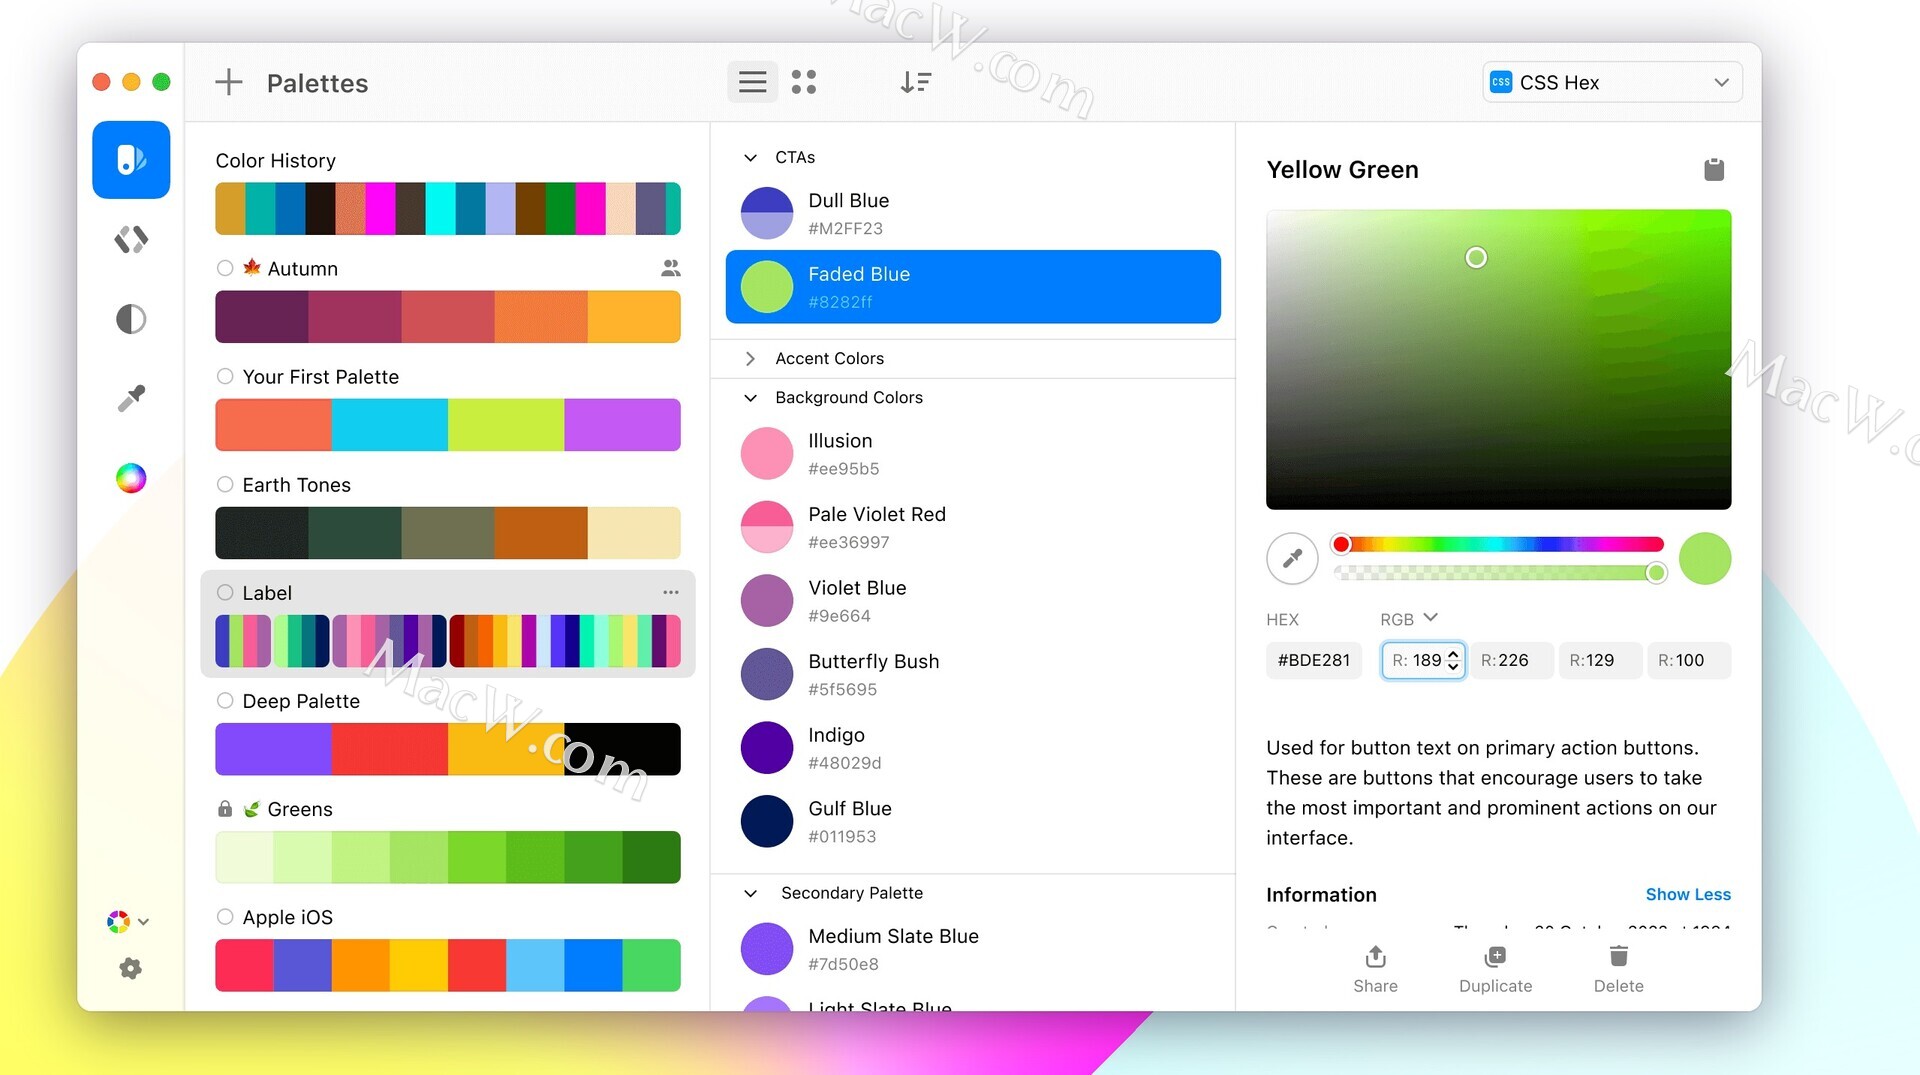1920x1075 pixels.
Task: Select the eyedropper tool in sidebar
Action: [x=131, y=398]
